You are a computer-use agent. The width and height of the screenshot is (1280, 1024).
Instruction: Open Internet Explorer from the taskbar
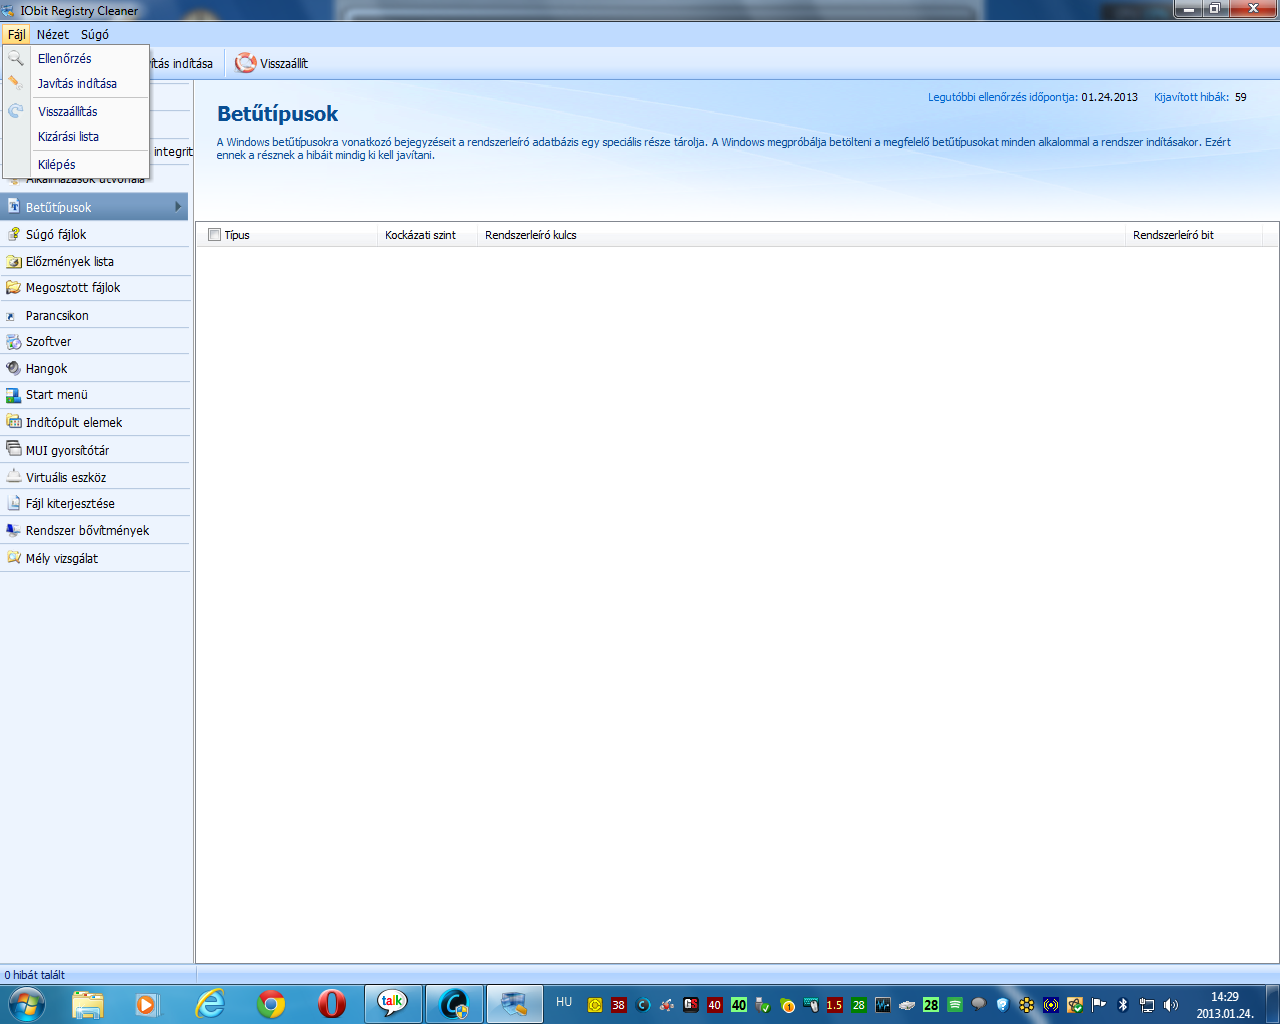coord(210,1003)
